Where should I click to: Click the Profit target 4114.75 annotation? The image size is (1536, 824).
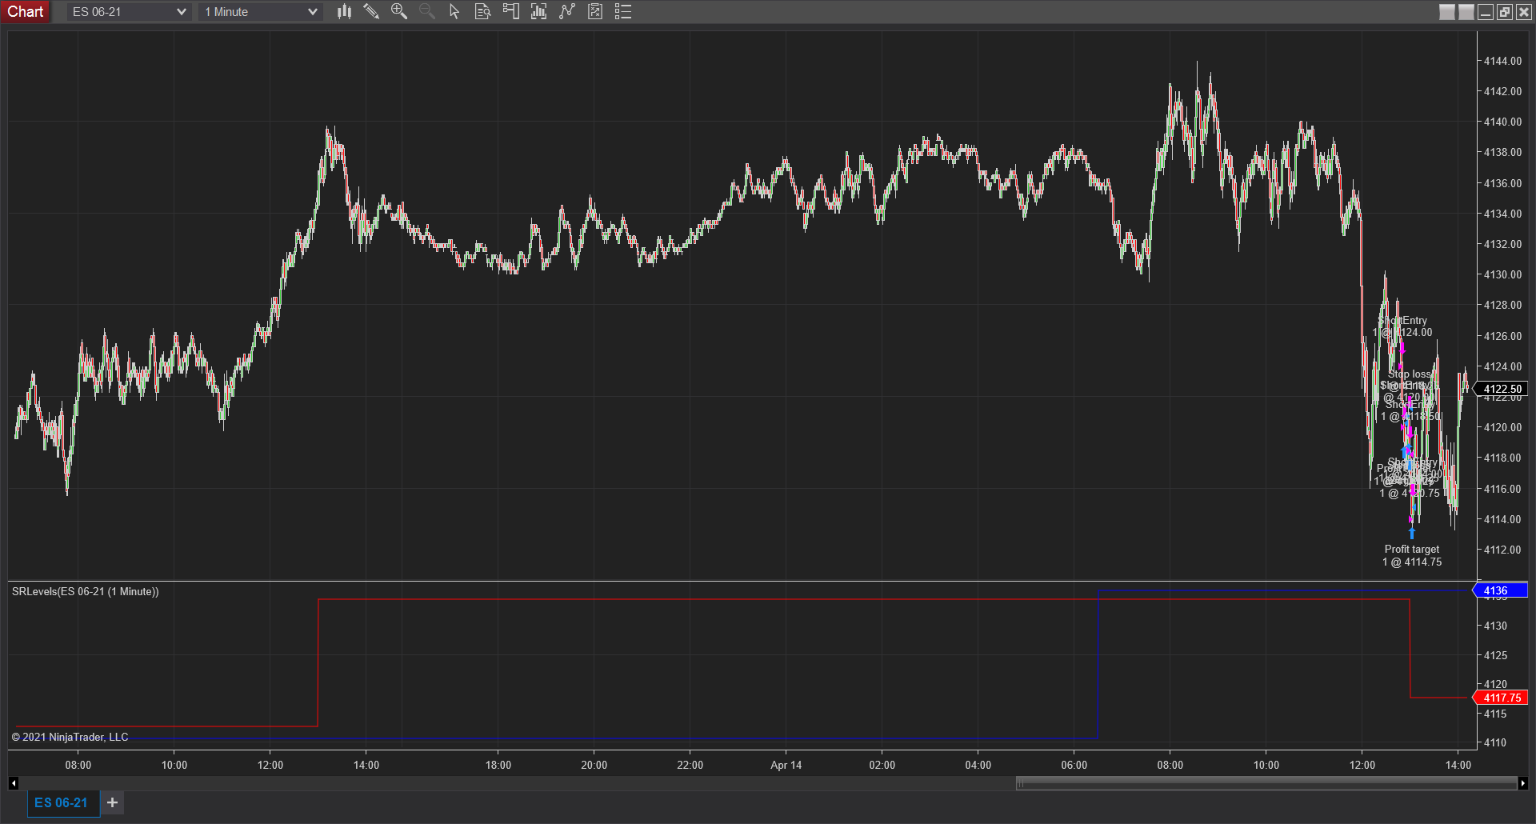click(x=1412, y=556)
